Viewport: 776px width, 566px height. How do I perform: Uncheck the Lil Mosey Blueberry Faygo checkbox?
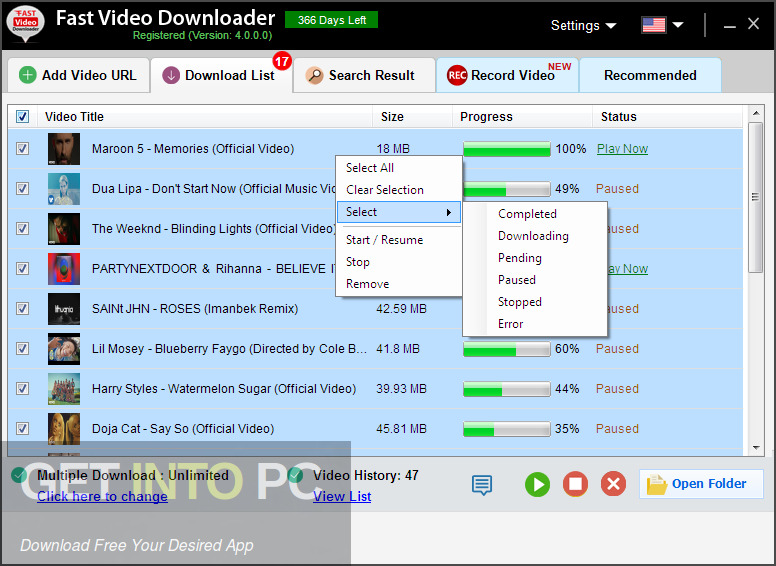tap(22, 349)
